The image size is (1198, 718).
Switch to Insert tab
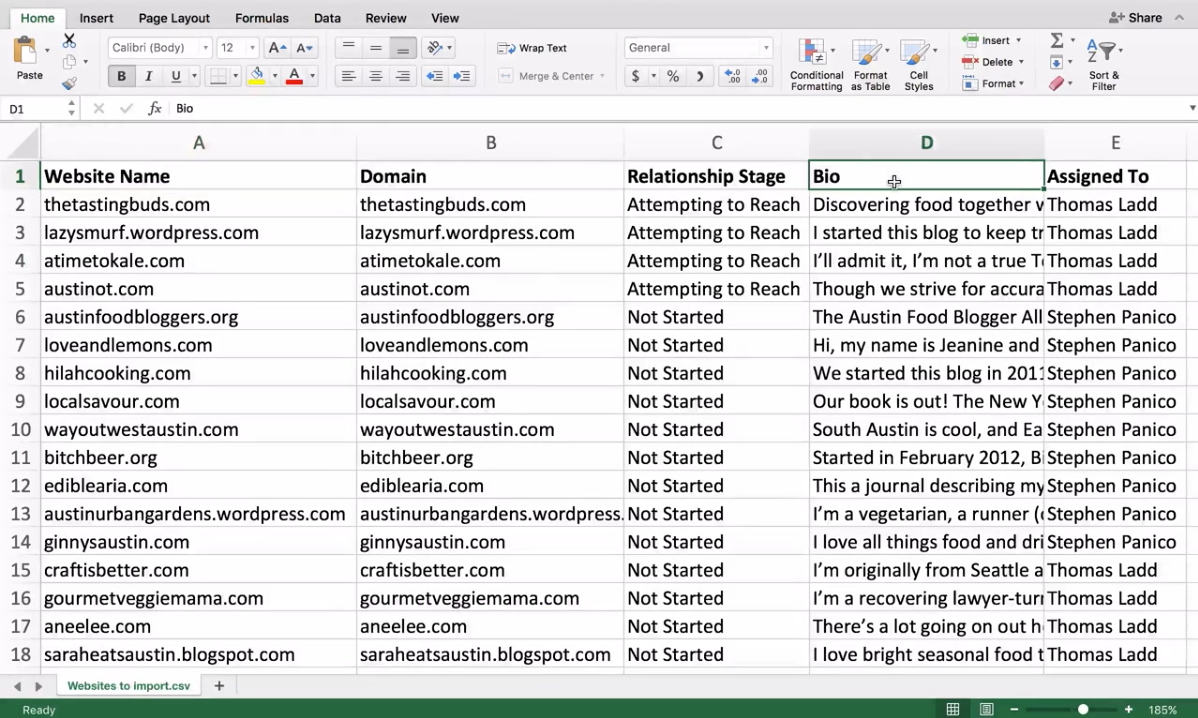96,18
